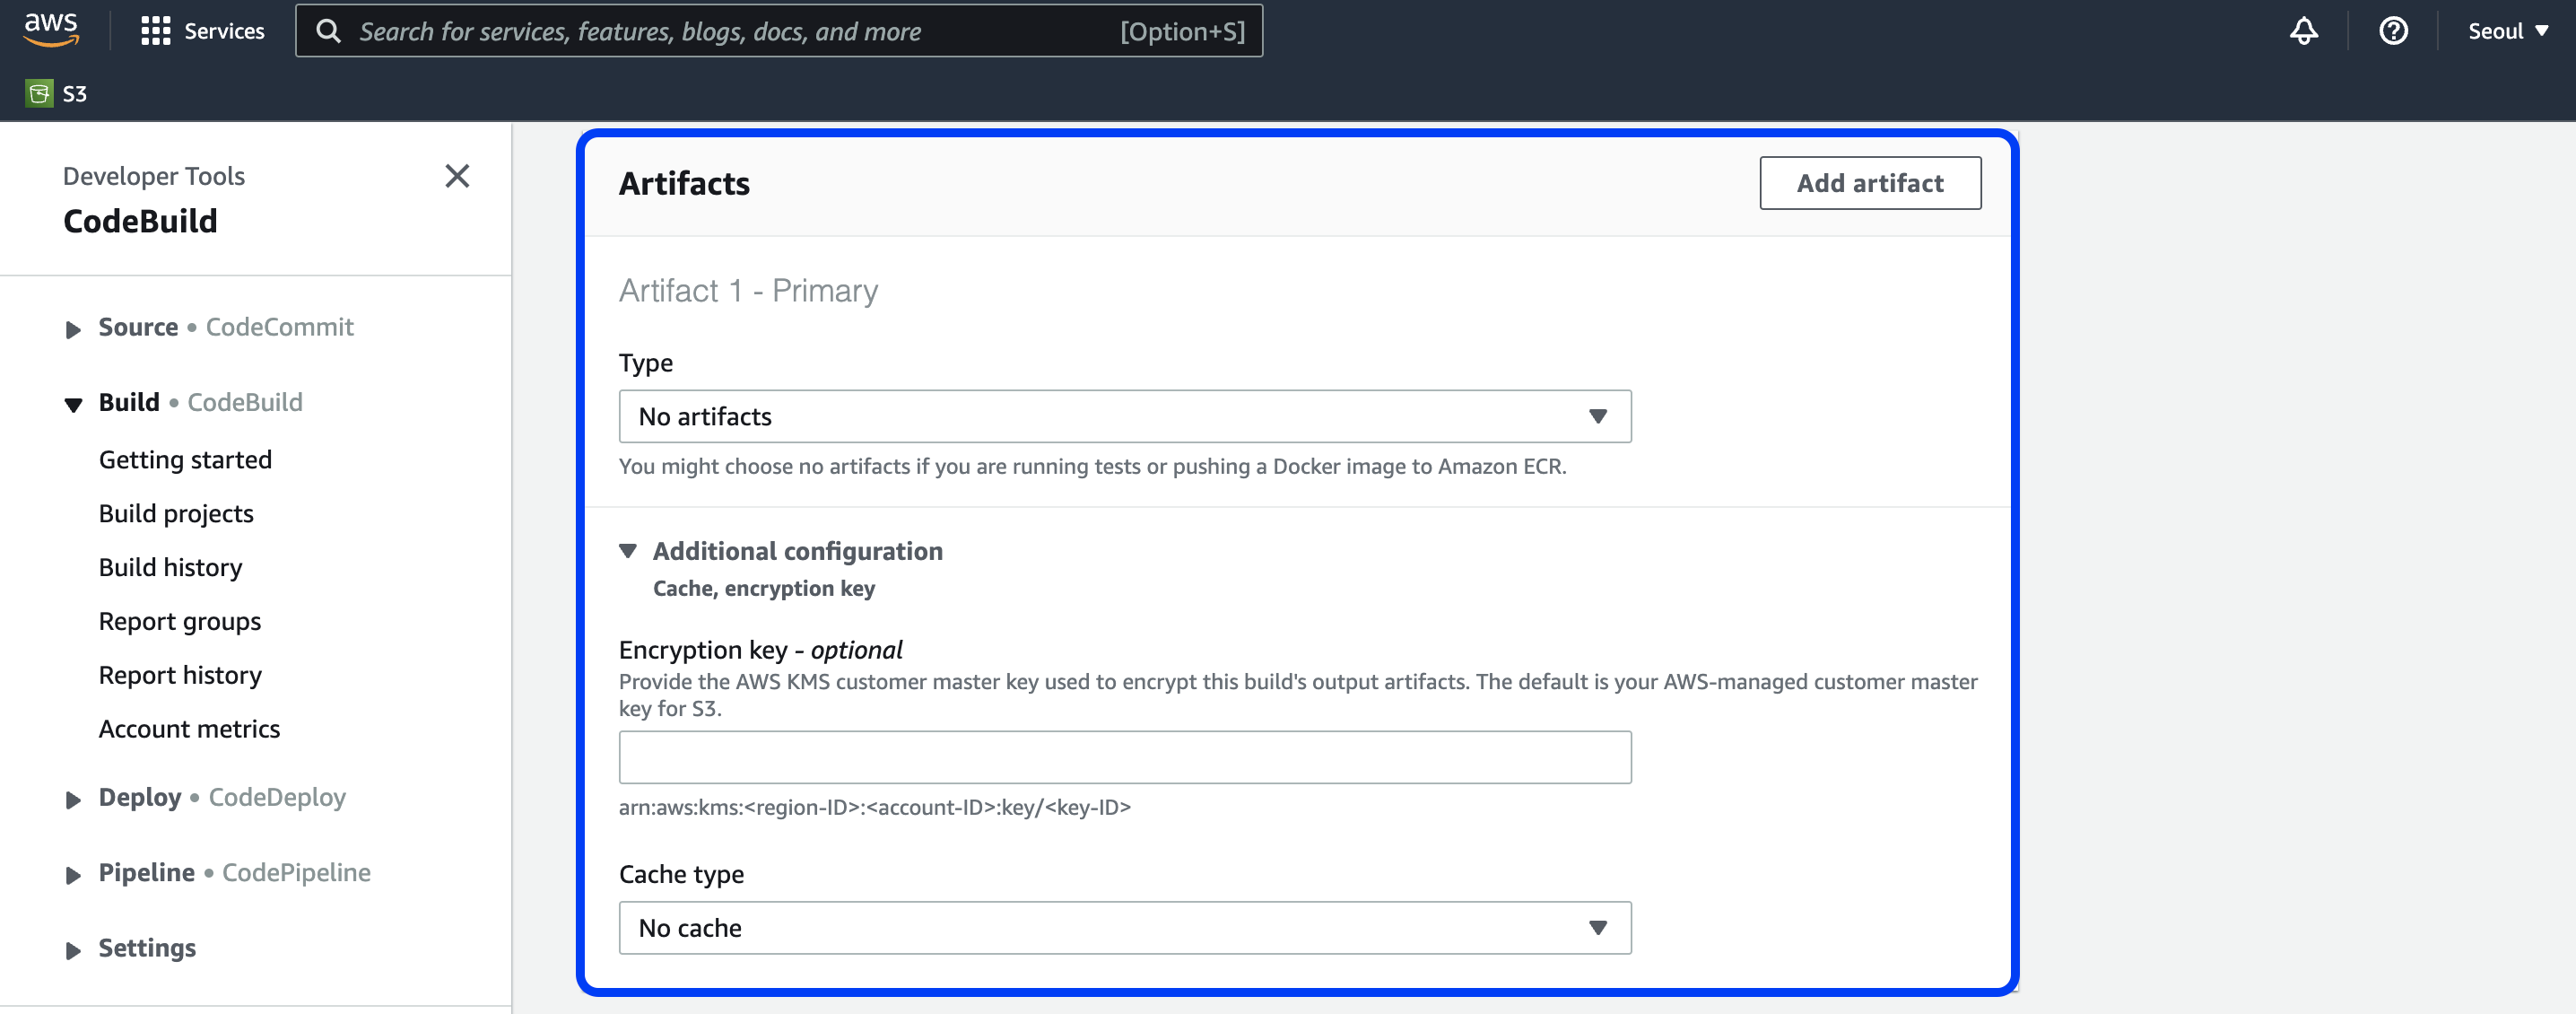The height and width of the screenshot is (1014, 2576).
Task: Click the S3 service shortcut icon
Action: [40, 94]
